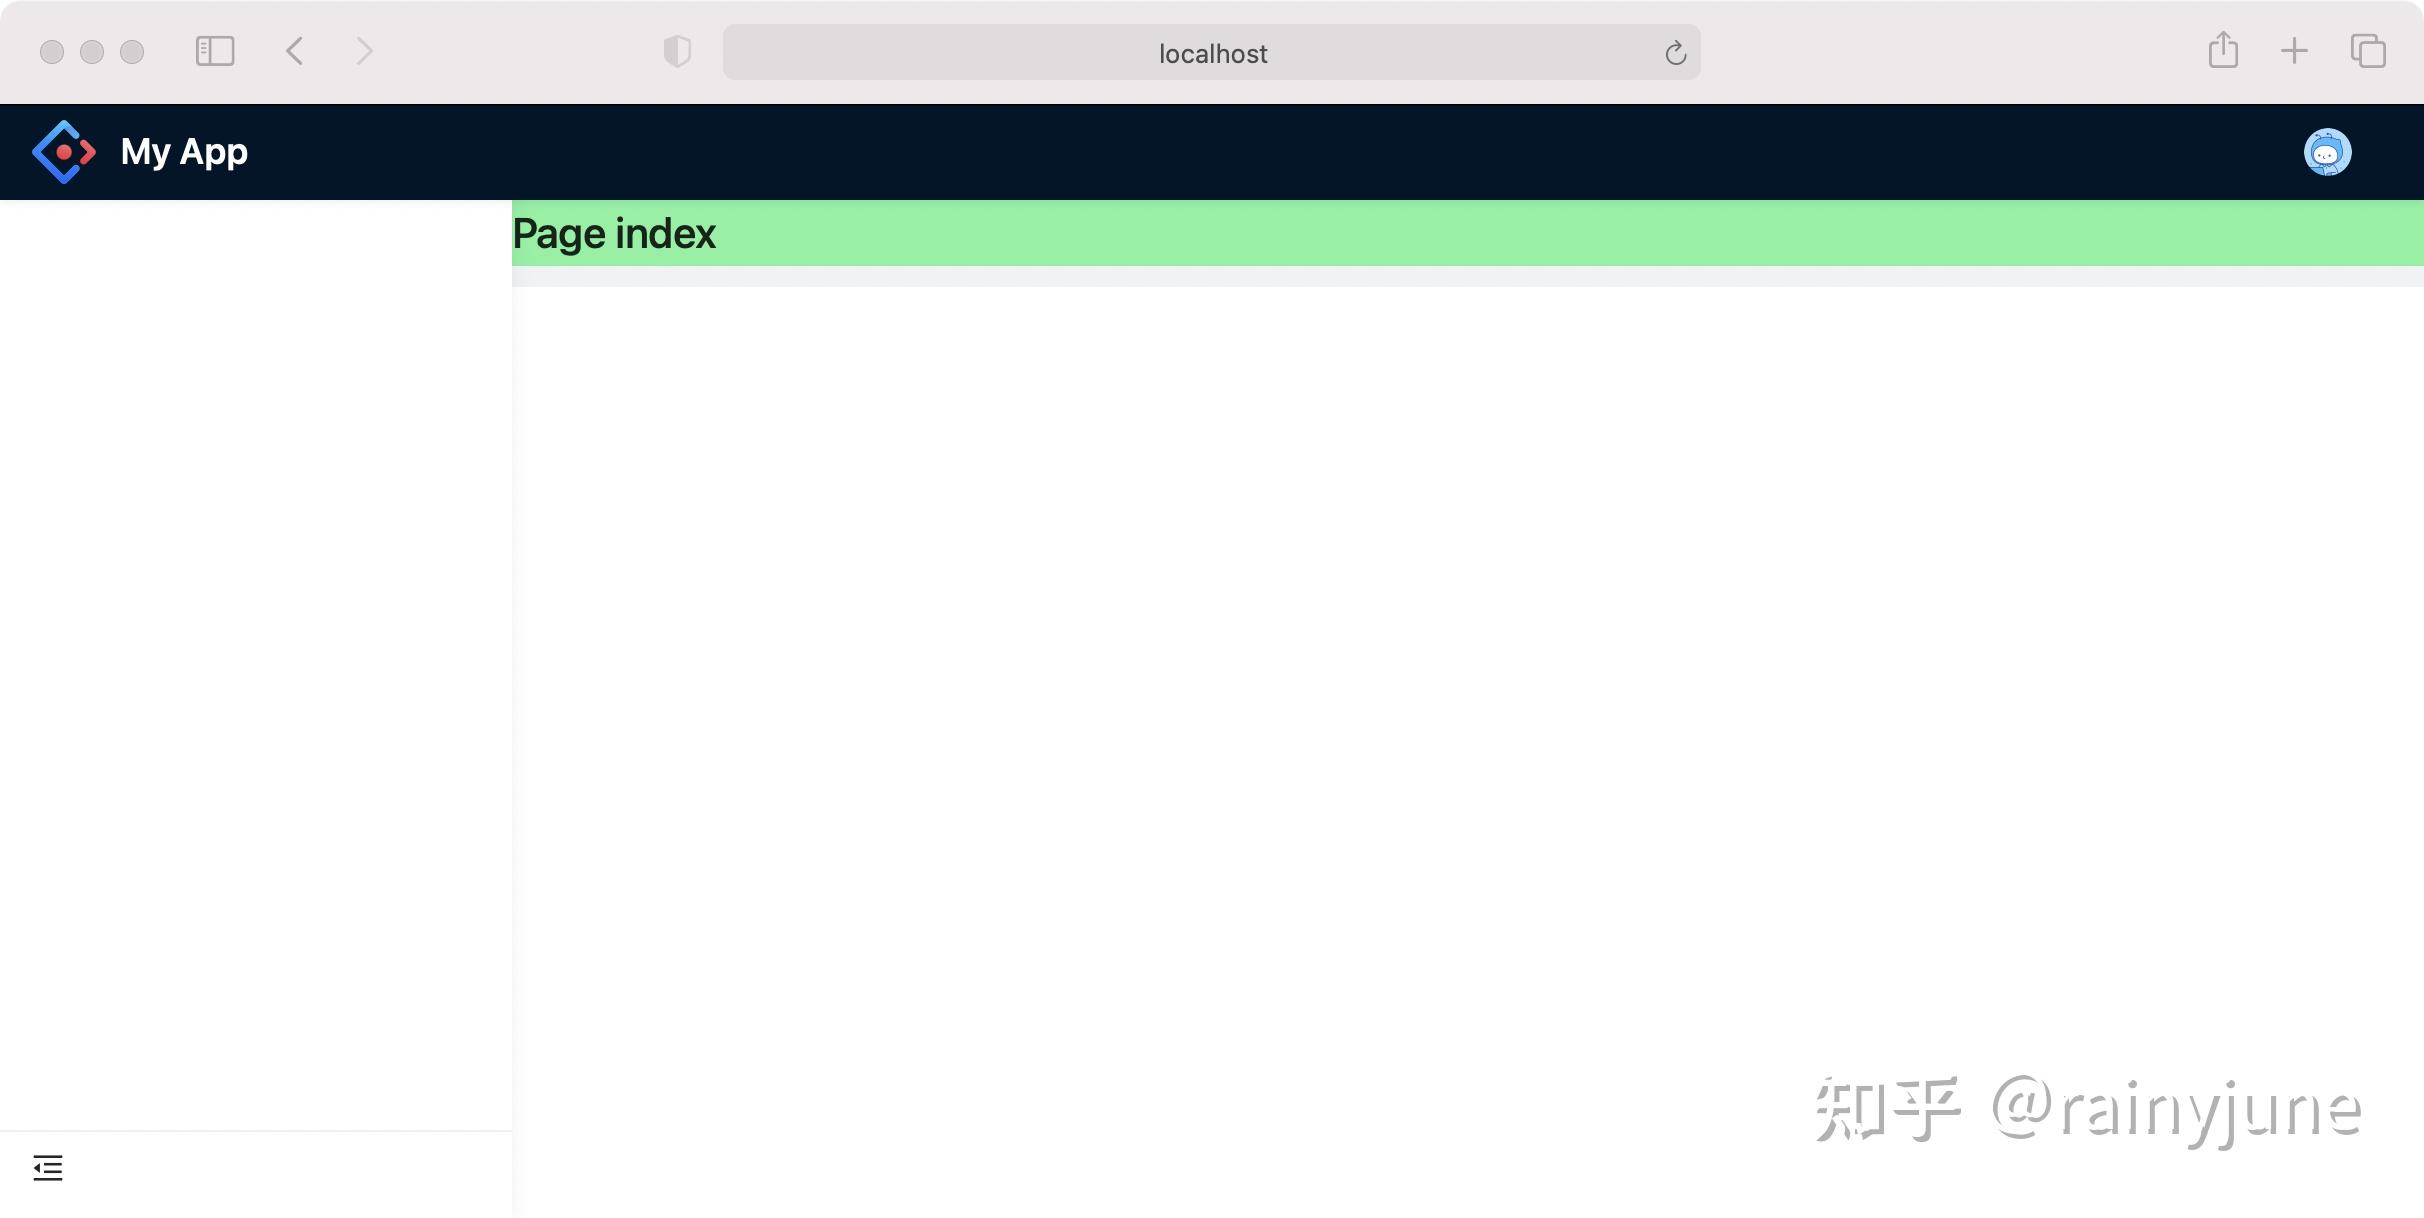Open a new browser tab

point(2294,51)
